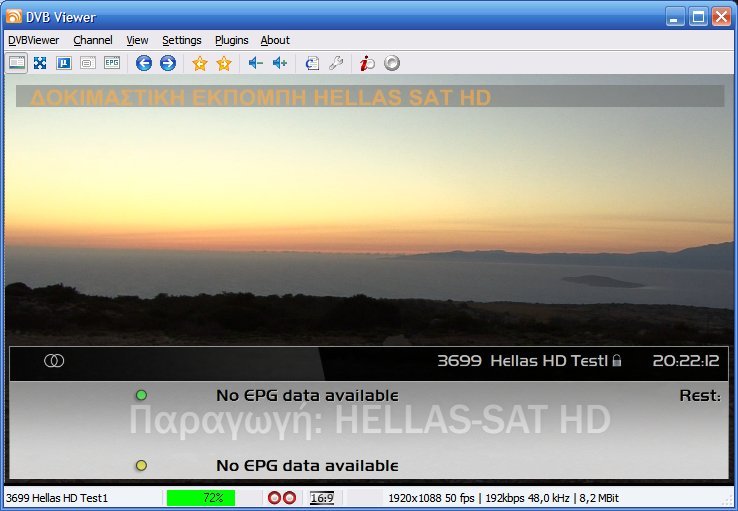Toggle the channel list window icon
This screenshot has width=738, height=511.
click(x=17, y=63)
